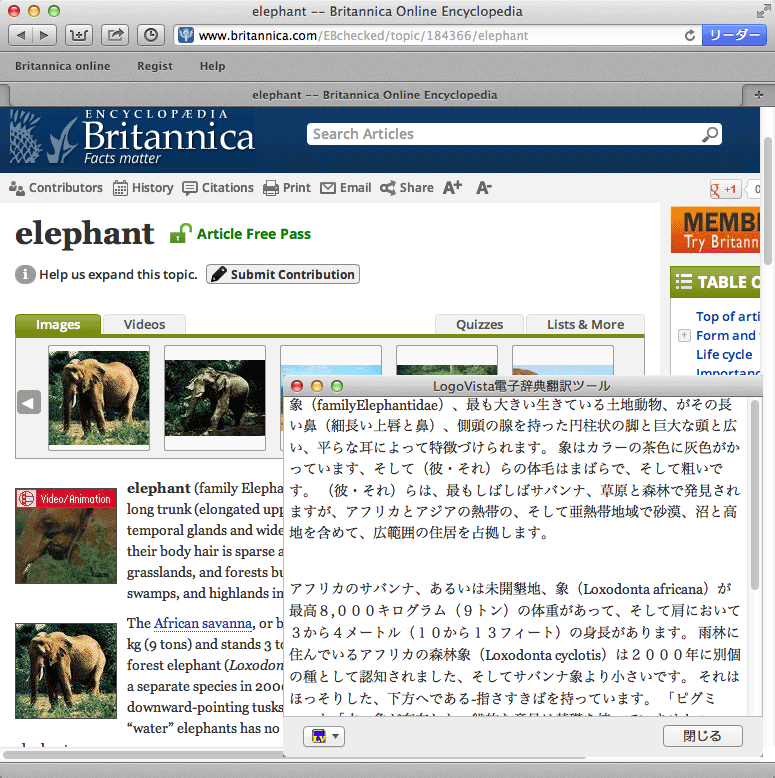Screen dimensions: 775x778
Task: Select the Quizzes tab
Action: click(x=479, y=325)
